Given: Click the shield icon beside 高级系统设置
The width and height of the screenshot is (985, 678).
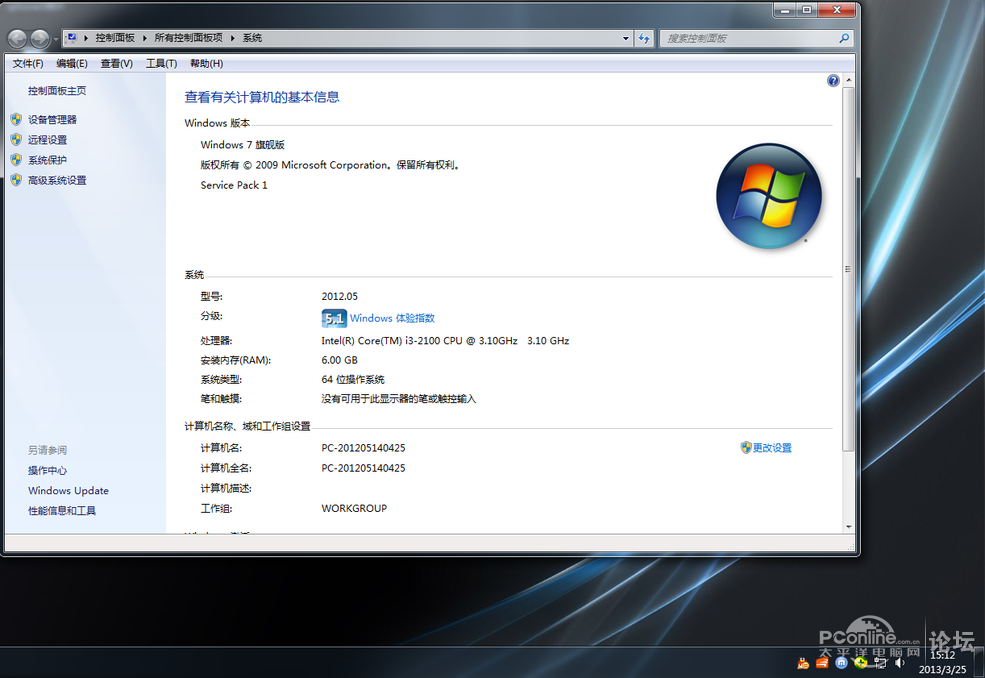Looking at the screenshot, I should coord(16,180).
